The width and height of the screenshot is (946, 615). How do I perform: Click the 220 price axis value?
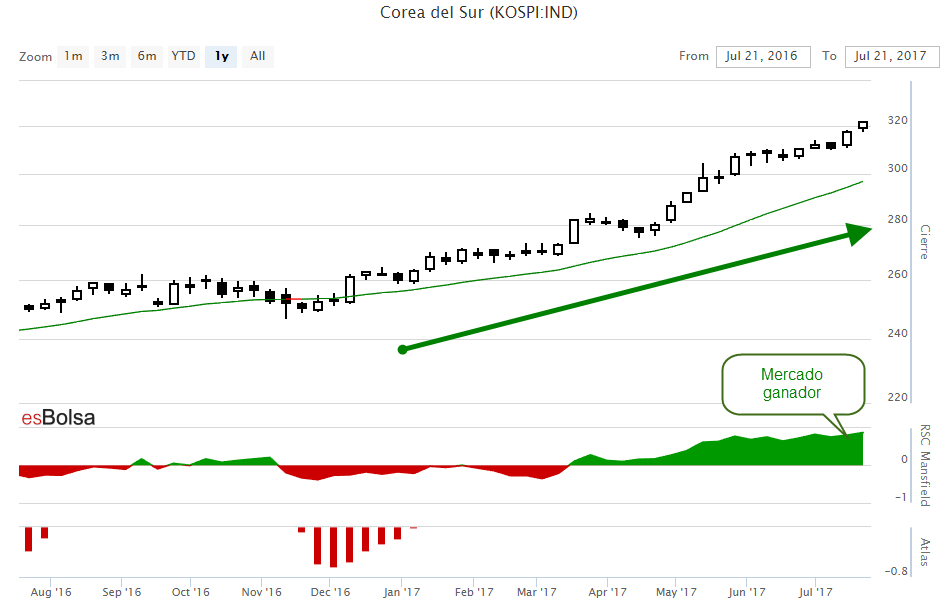pos(897,397)
